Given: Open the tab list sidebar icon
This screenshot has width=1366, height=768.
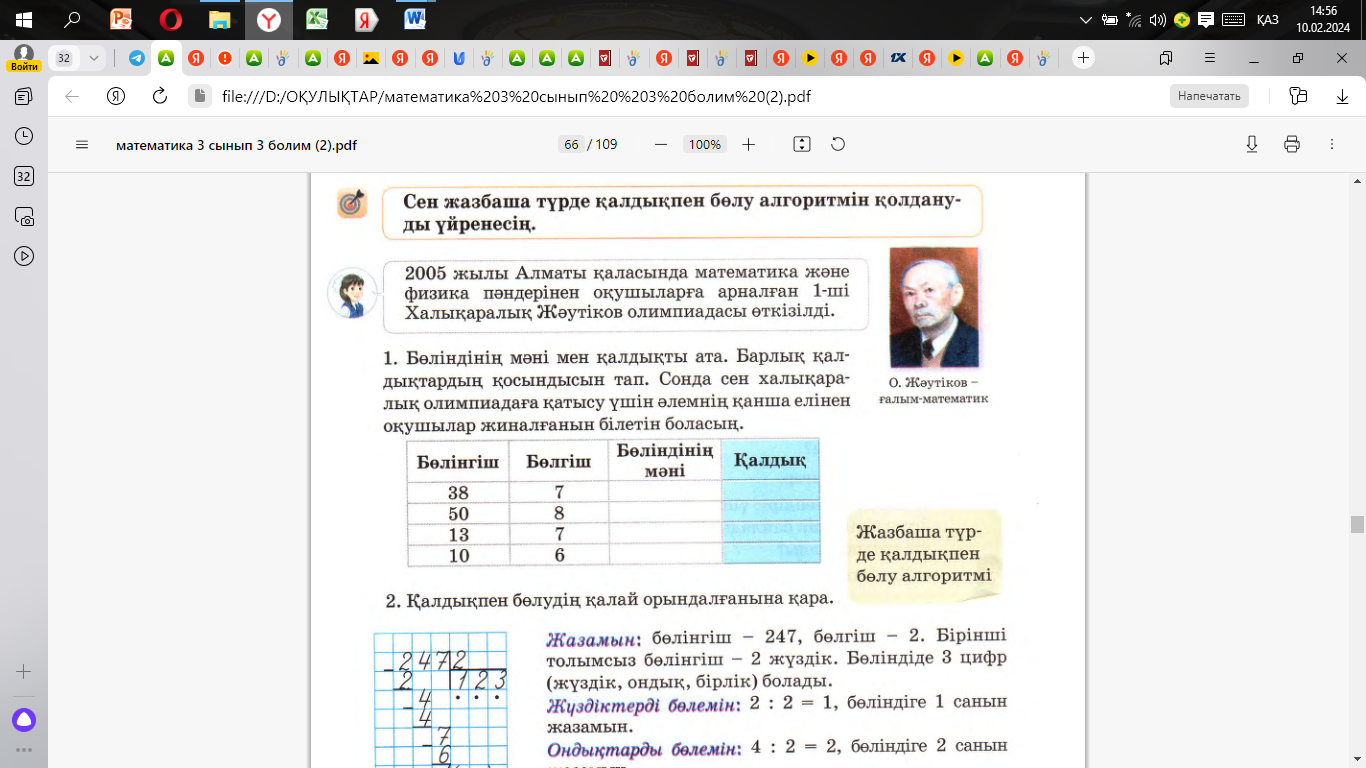Looking at the screenshot, I should pyautogui.click(x=24, y=96).
